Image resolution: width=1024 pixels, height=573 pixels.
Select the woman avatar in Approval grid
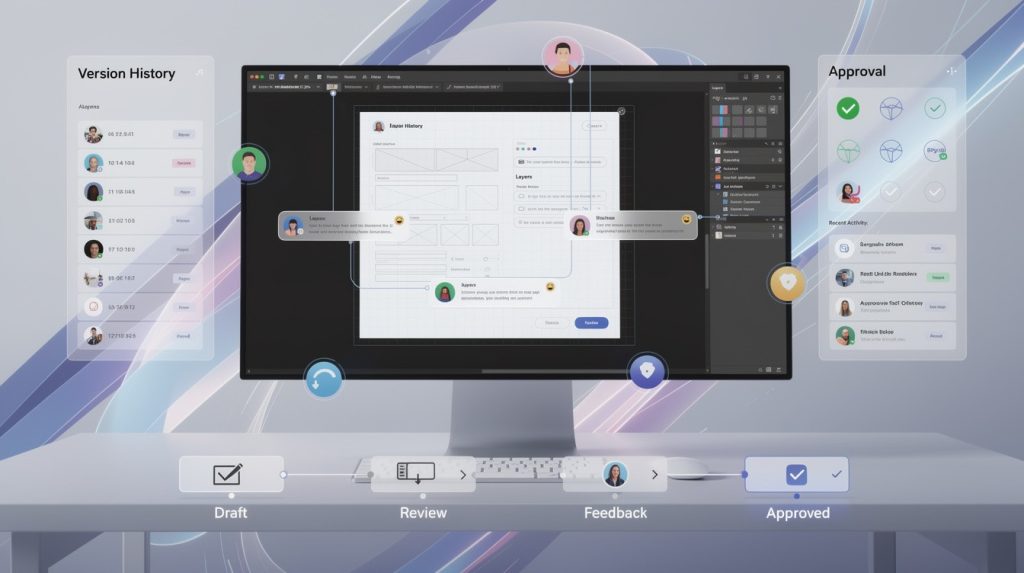click(848, 192)
